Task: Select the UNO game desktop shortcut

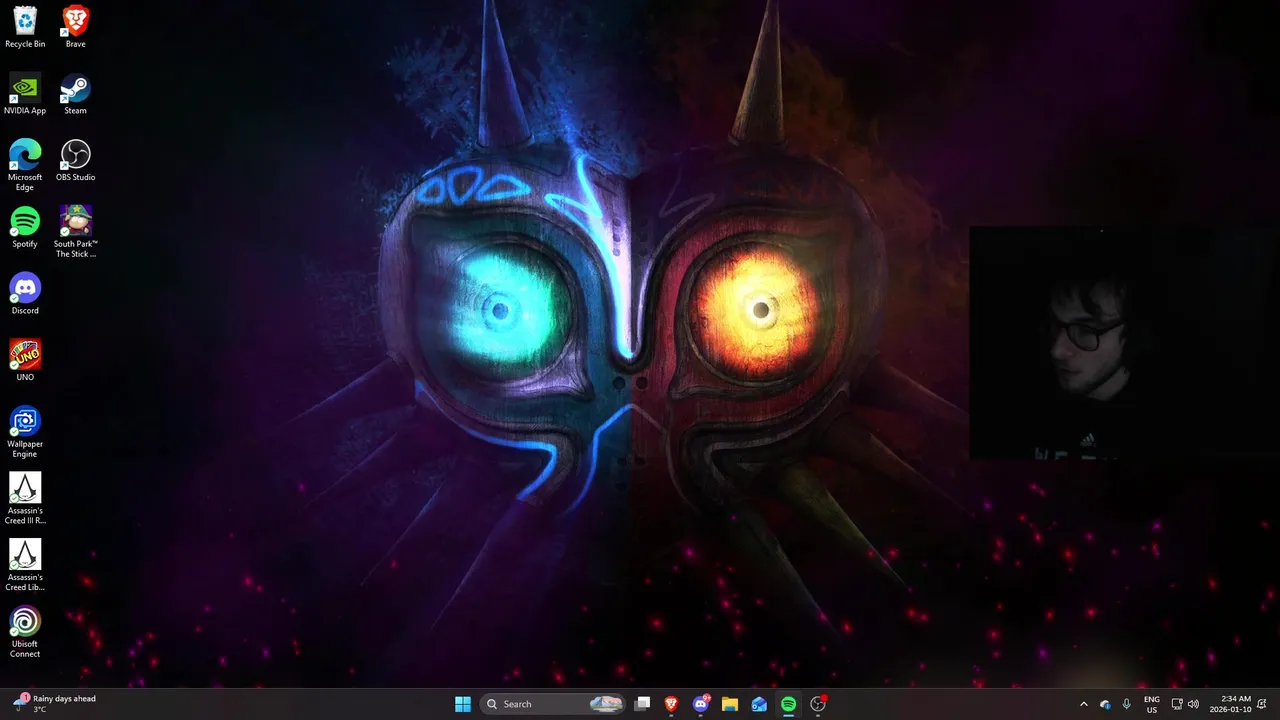Action: (25, 360)
